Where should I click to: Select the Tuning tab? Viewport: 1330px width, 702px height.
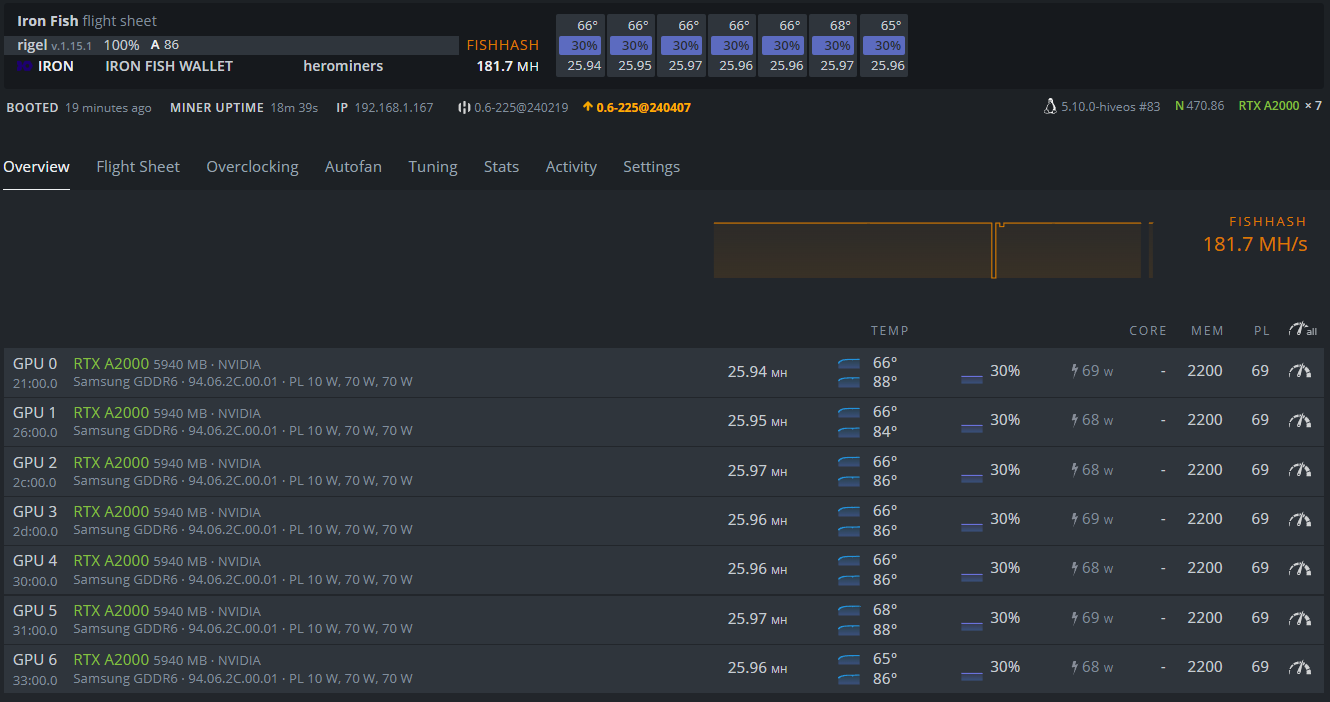pos(433,167)
